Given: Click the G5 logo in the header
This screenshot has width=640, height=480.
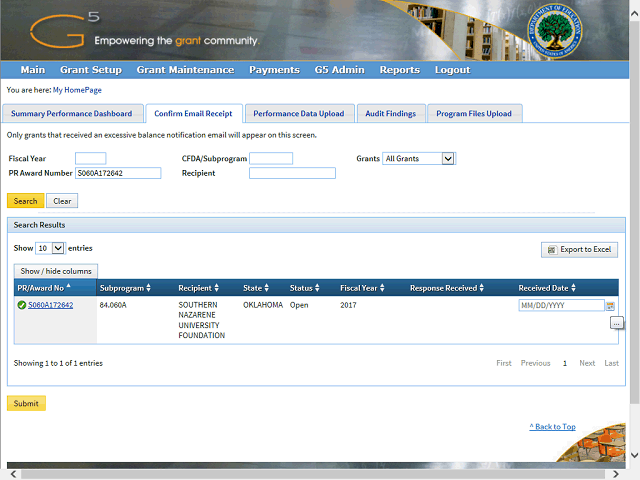Looking at the screenshot, I should click(64, 29).
